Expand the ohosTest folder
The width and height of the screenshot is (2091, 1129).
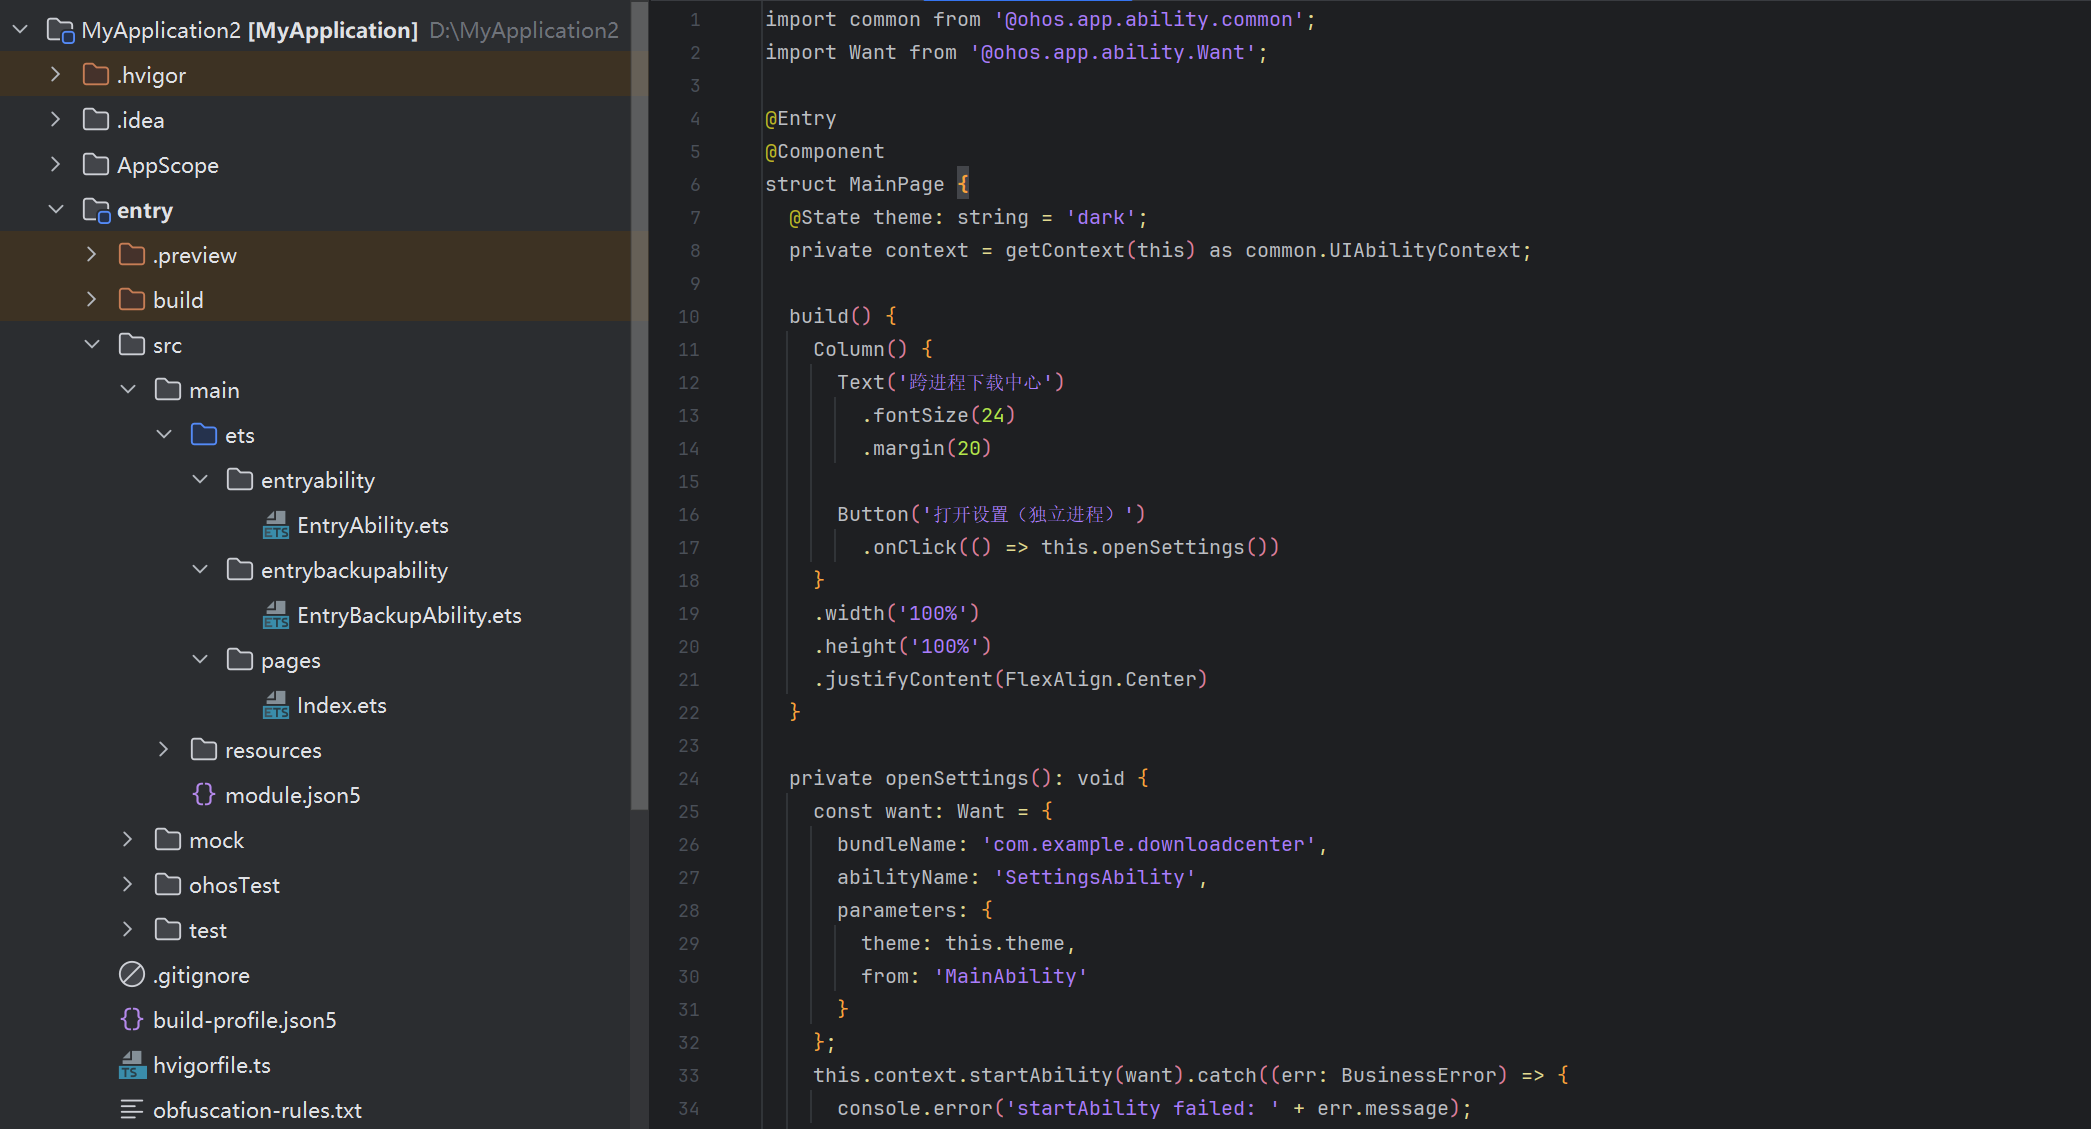pyautogui.click(x=128, y=885)
